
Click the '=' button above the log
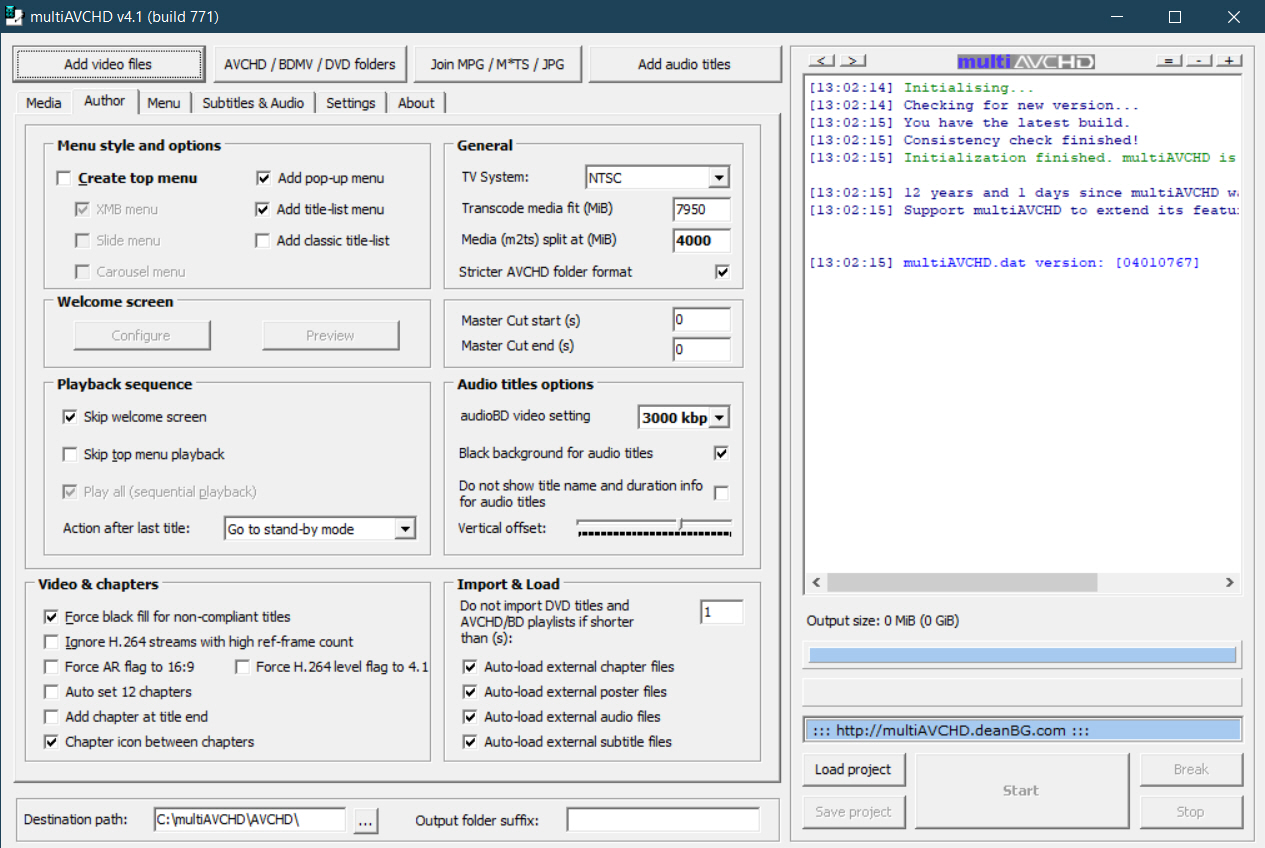1168,61
